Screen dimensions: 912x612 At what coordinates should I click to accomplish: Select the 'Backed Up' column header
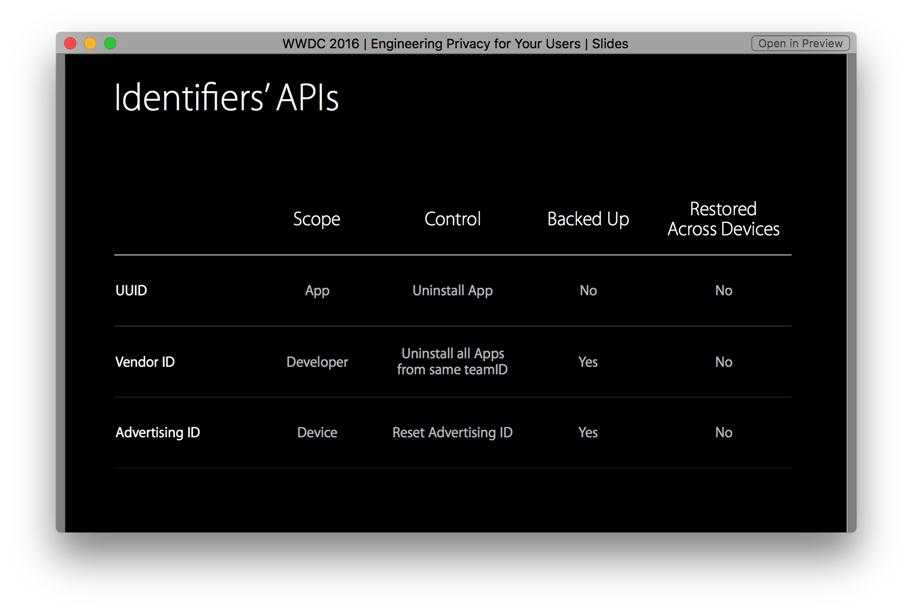588,219
